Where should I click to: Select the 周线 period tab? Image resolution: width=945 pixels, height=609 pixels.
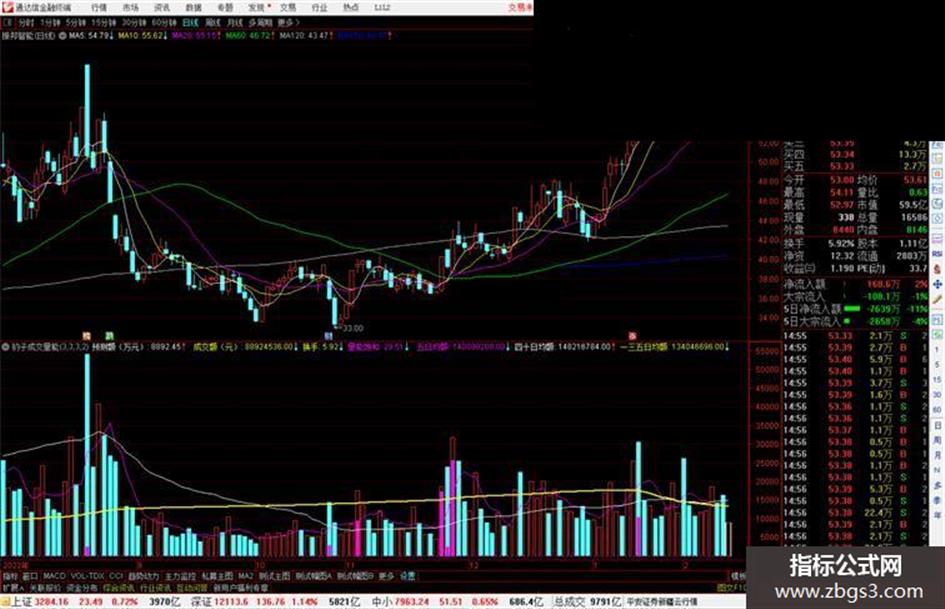coord(212,22)
